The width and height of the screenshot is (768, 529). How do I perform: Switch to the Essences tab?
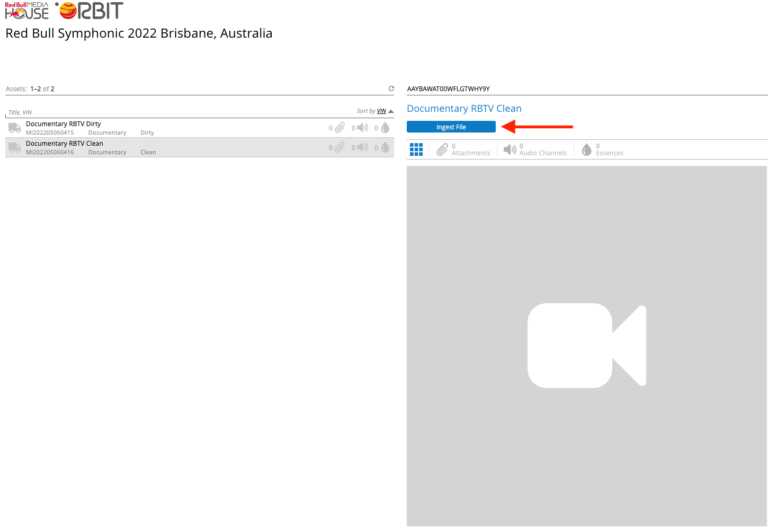602,149
